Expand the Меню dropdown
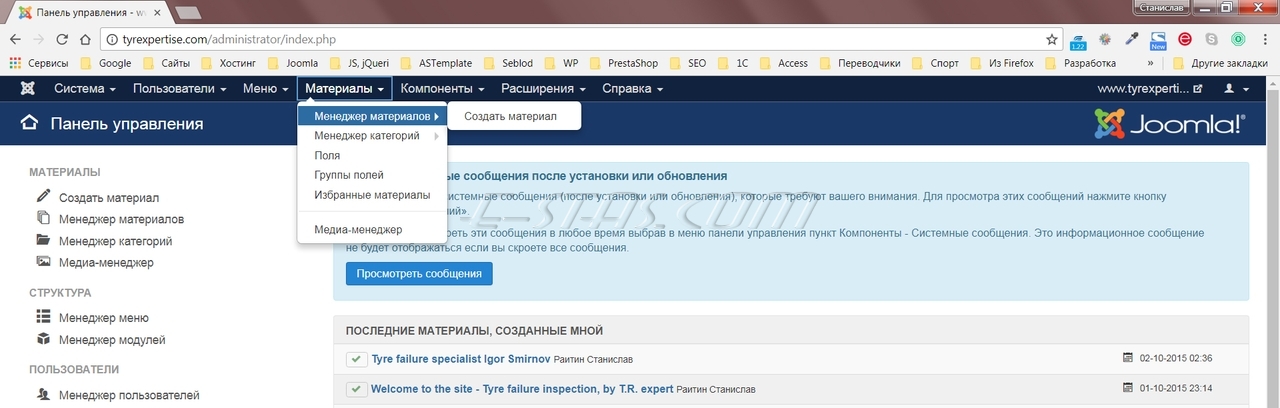Screen dimensions: 1280x408 (265, 89)
